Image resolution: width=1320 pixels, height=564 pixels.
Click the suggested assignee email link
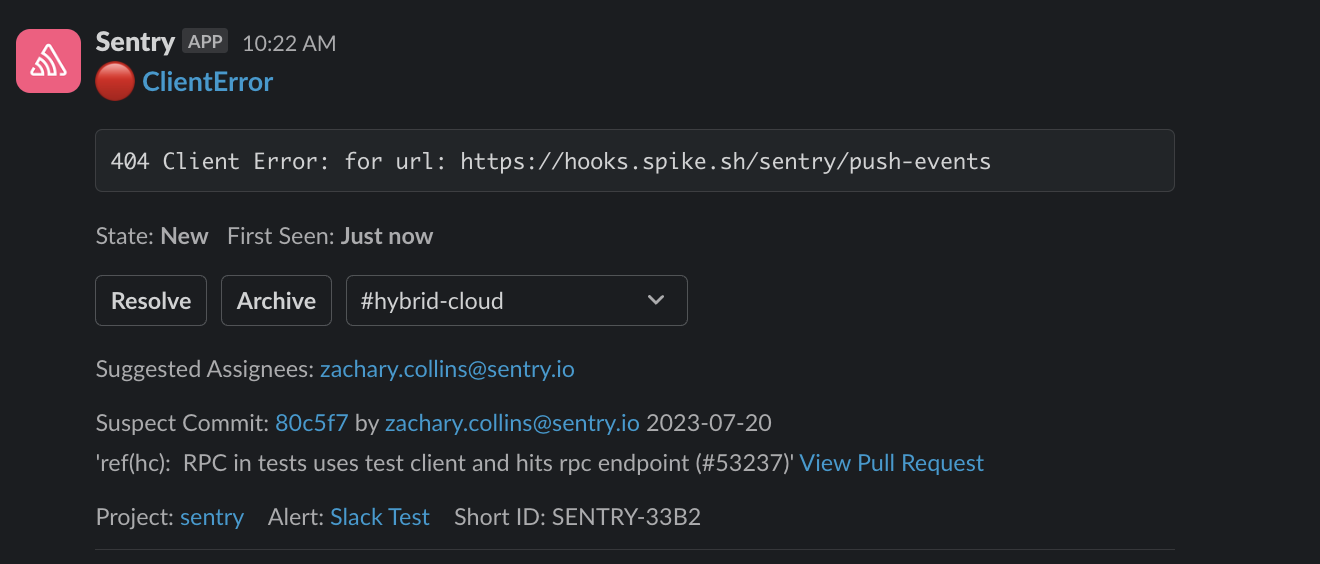click(x=447, y=369)
